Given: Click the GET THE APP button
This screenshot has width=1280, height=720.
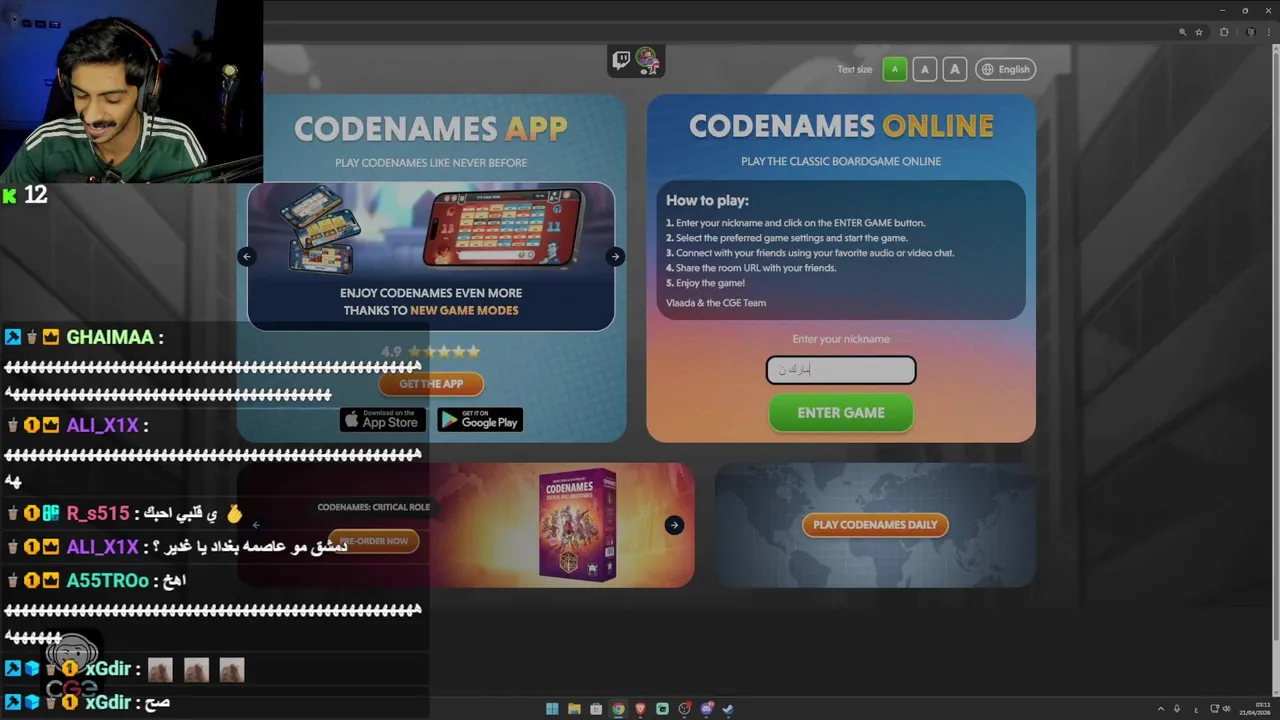Looking at the screenshot, I should [x=431, y=384].
